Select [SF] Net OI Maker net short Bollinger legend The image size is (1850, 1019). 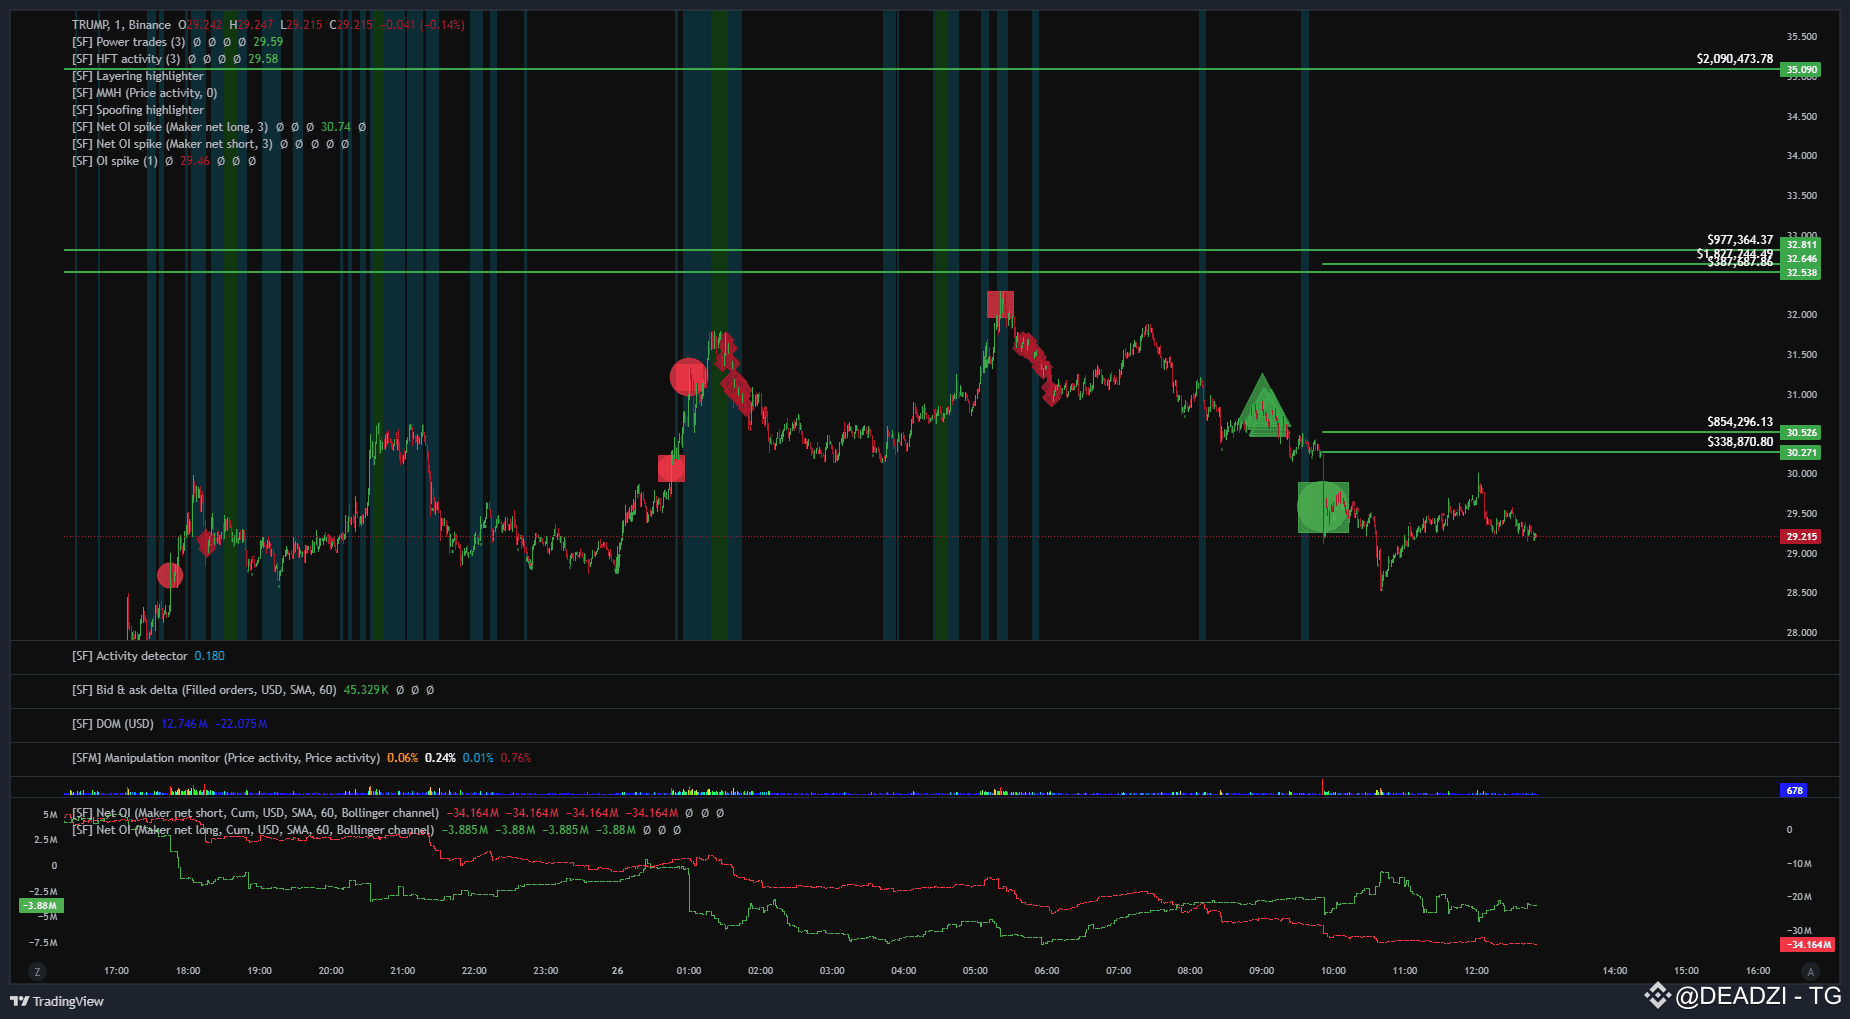point(255,813)
